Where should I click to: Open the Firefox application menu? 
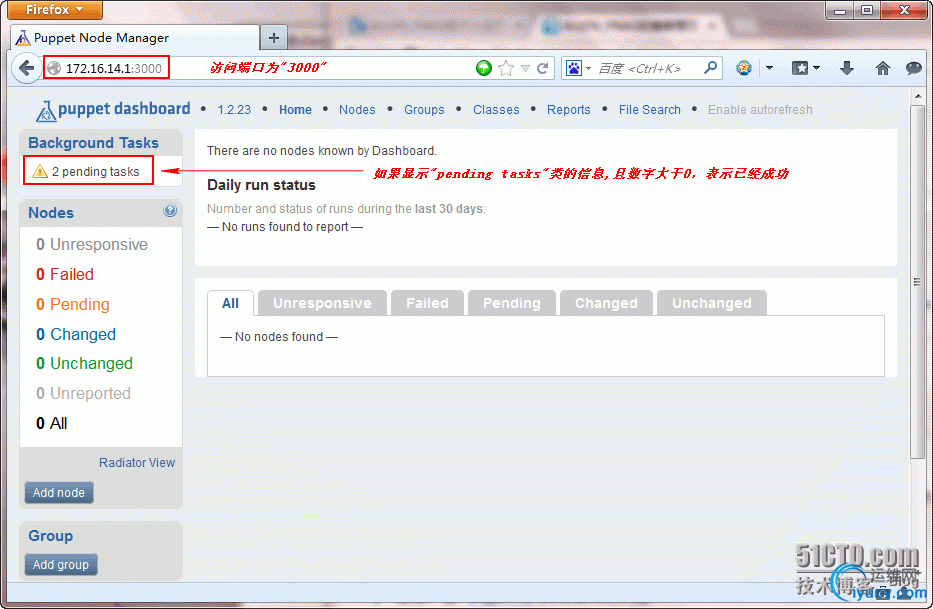coord(55,10)
